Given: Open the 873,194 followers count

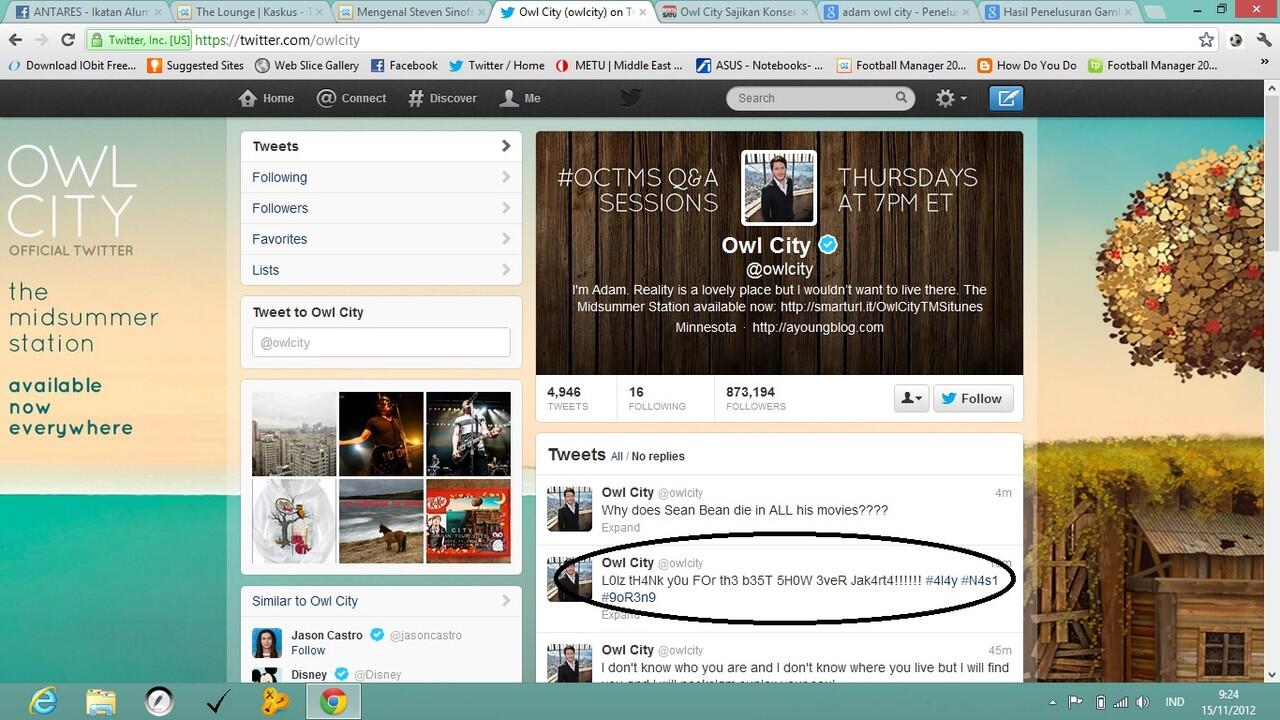Looking at the screenshot, I should point(756,398).
